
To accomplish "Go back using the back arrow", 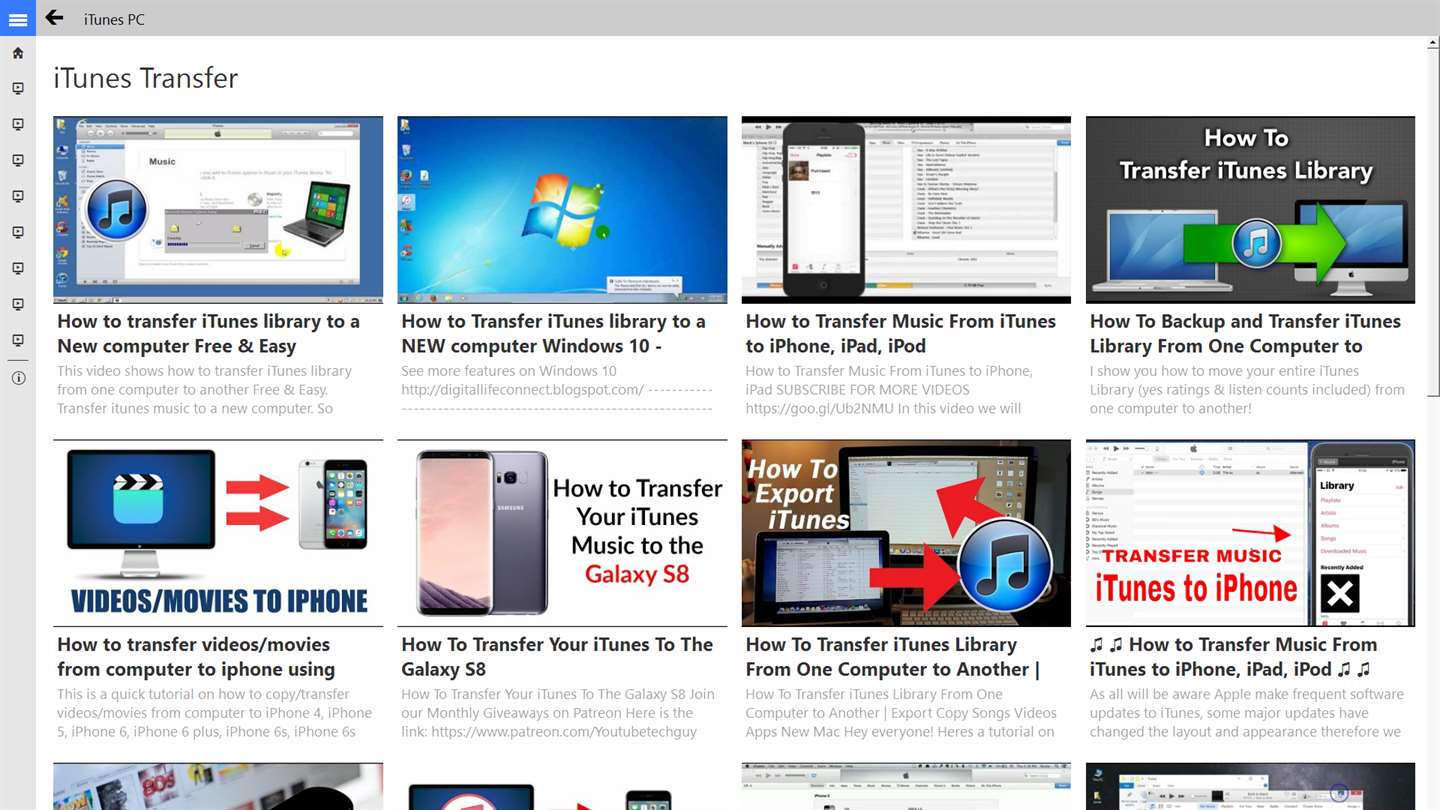I will (x=54, y=18).
